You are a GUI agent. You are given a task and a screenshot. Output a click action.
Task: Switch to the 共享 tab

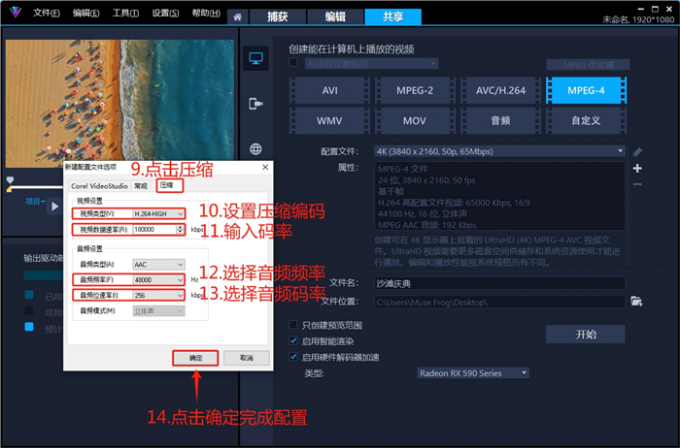(393, 17)
